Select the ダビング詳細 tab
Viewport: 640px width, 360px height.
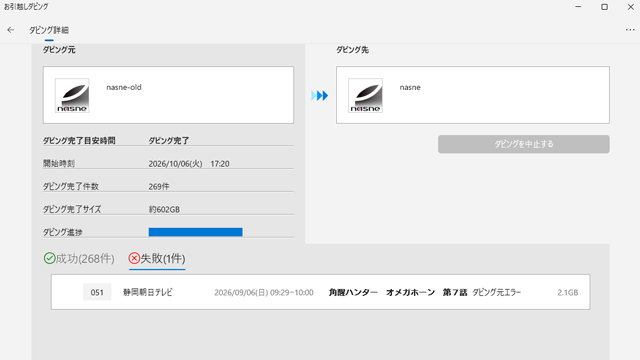tap(49, 30)
